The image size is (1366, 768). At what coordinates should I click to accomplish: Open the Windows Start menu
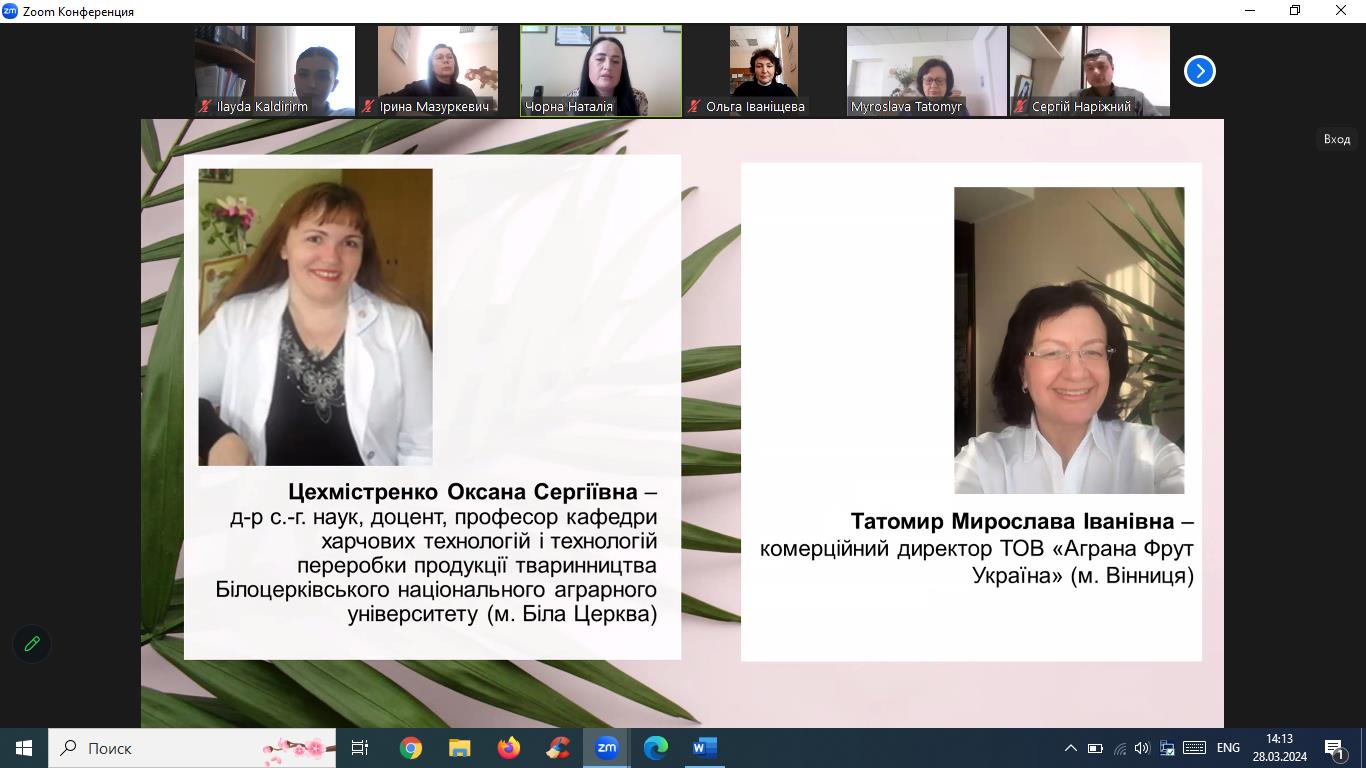point(24,748)
